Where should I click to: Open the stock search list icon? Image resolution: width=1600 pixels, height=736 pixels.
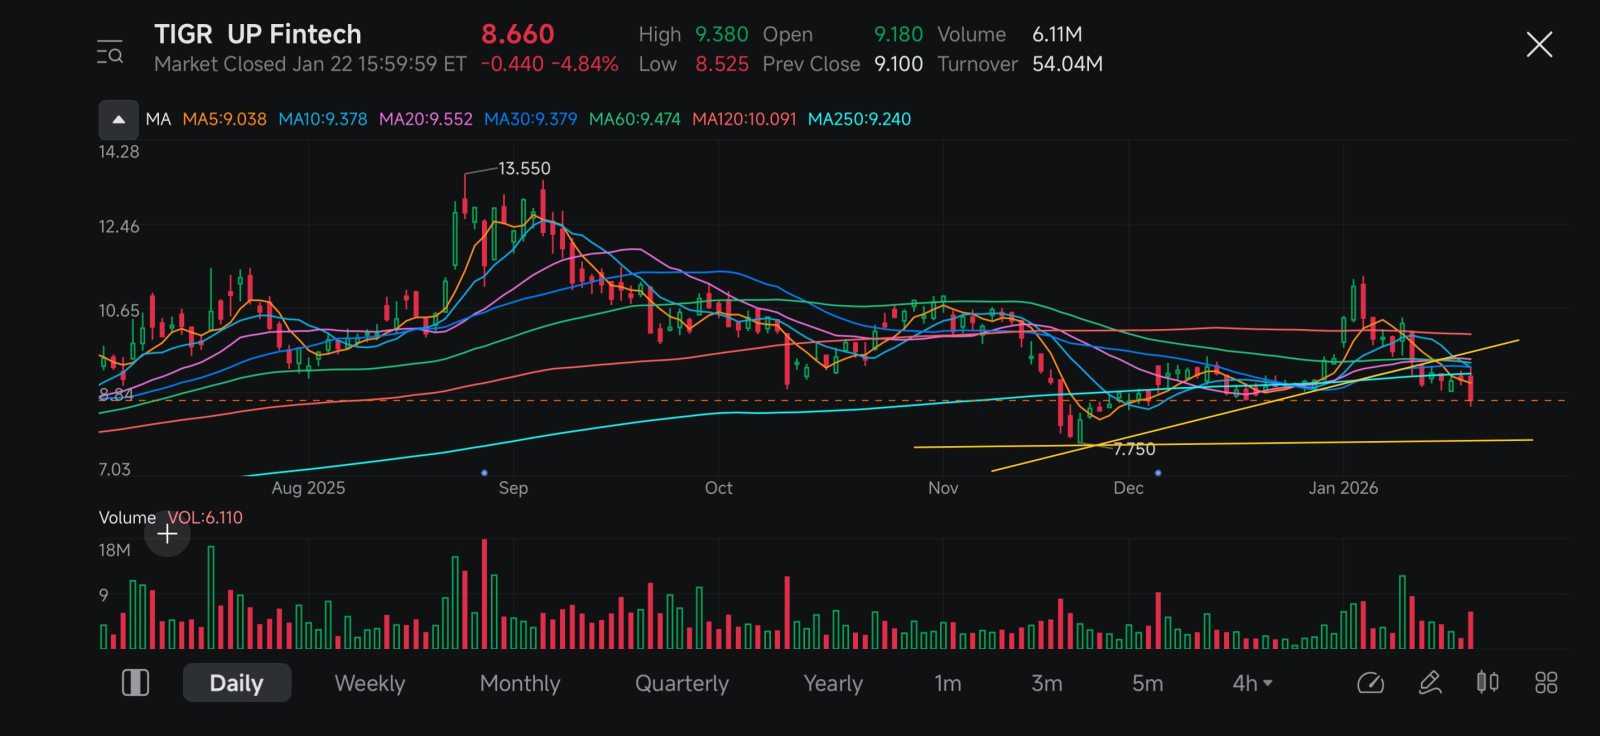110,52
